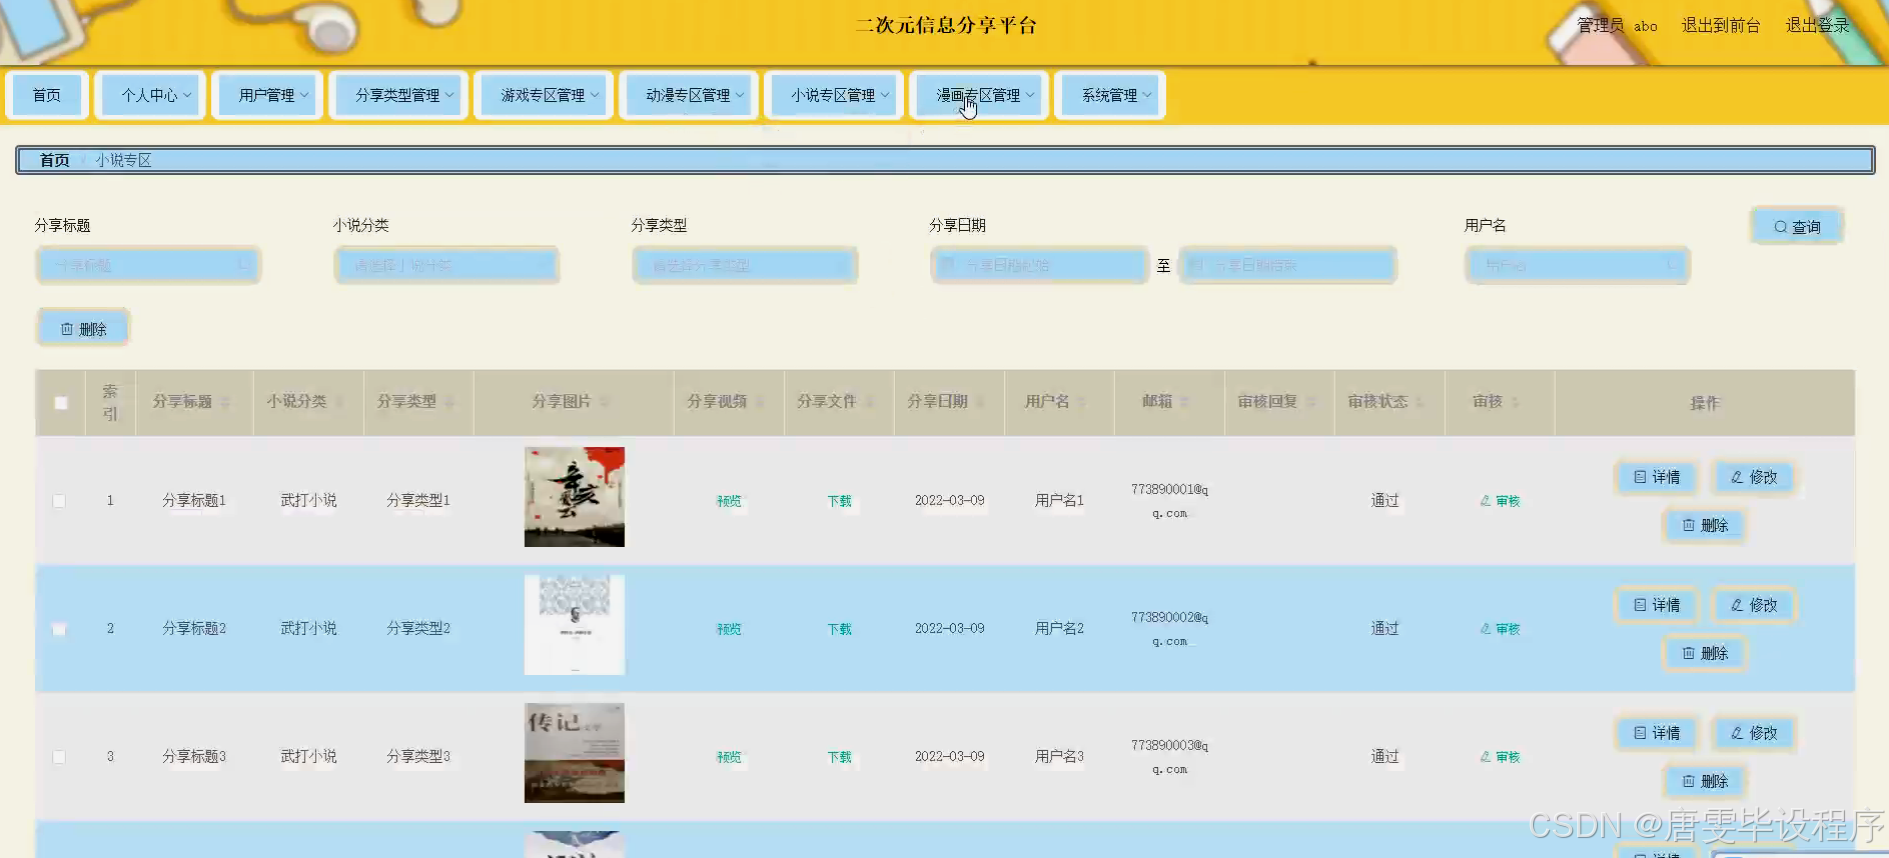The image size is (1889, 858).
Task: Expand the 个人中心 menu
Action: tap(150, 95)
